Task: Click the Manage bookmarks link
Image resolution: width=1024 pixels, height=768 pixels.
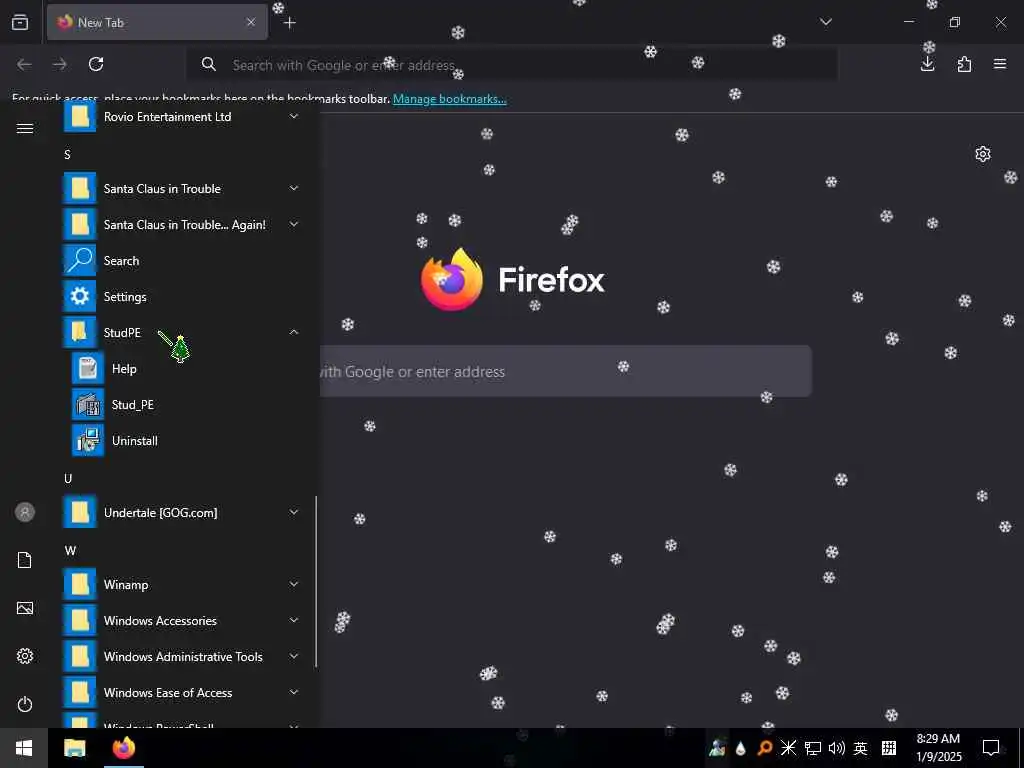Action: (x=449, y=99)
